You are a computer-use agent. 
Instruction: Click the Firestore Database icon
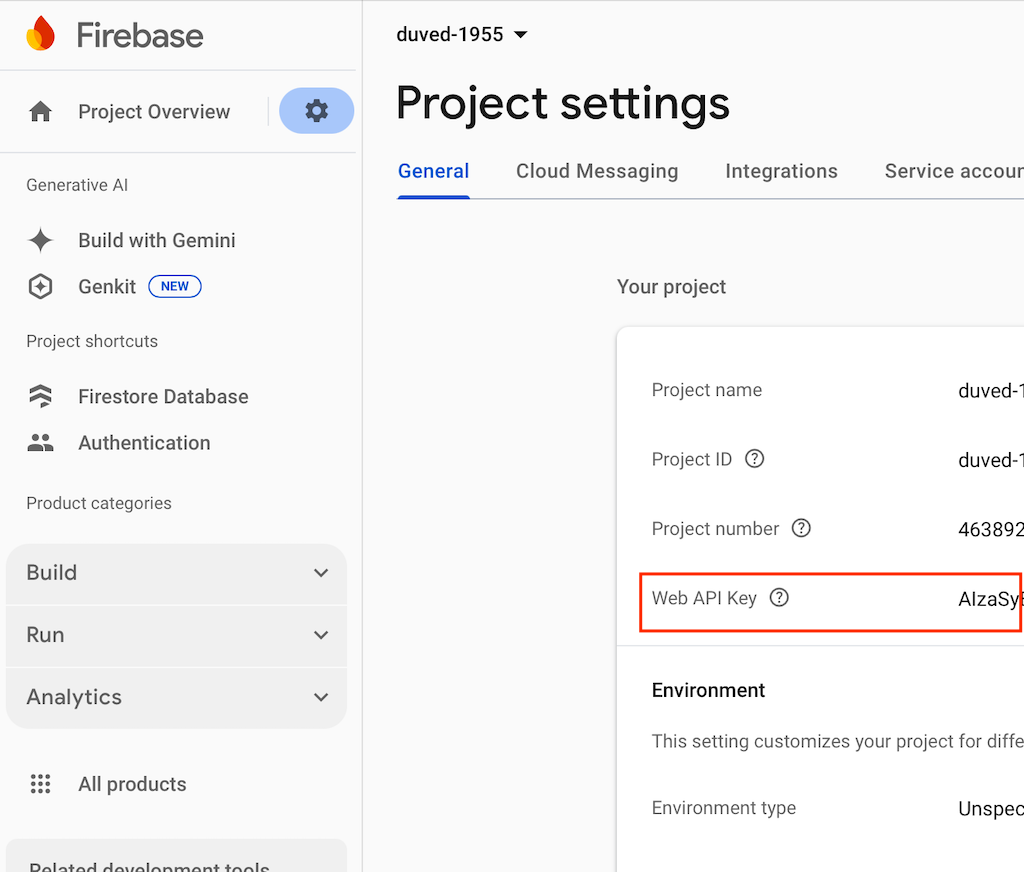tap(40, 396)
